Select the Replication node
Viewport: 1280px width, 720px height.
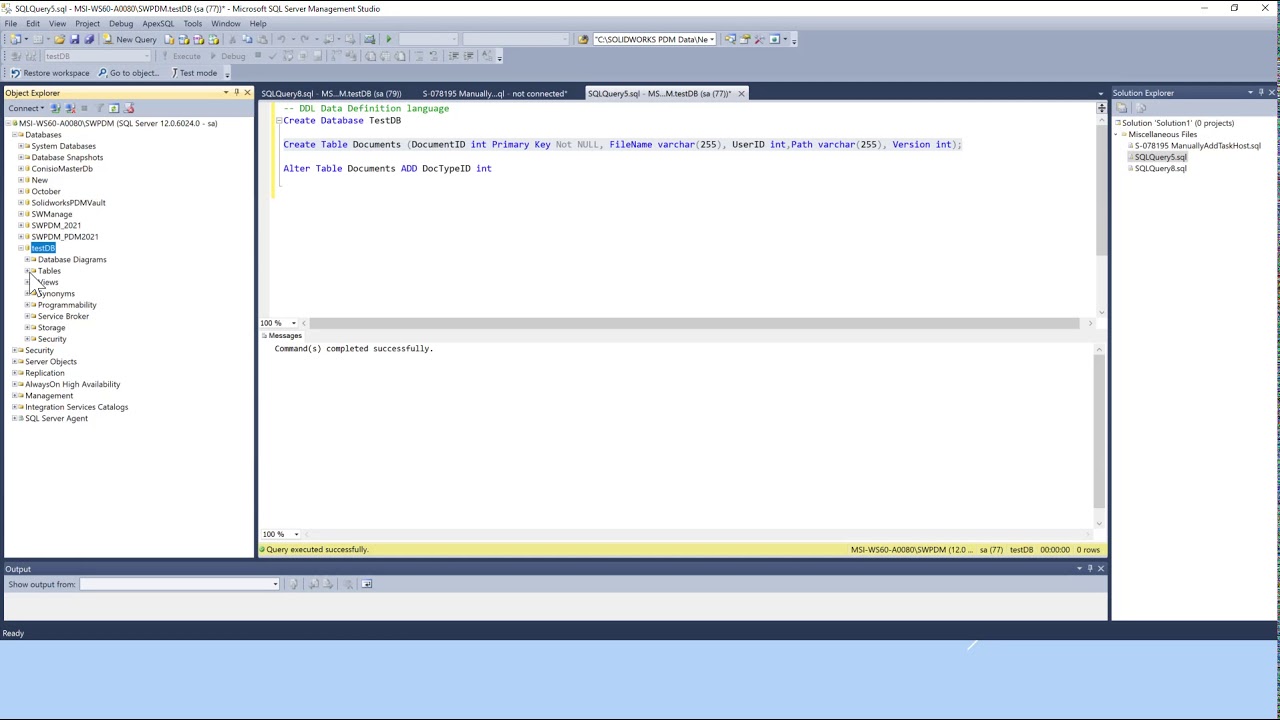click(x=44, y=373)
